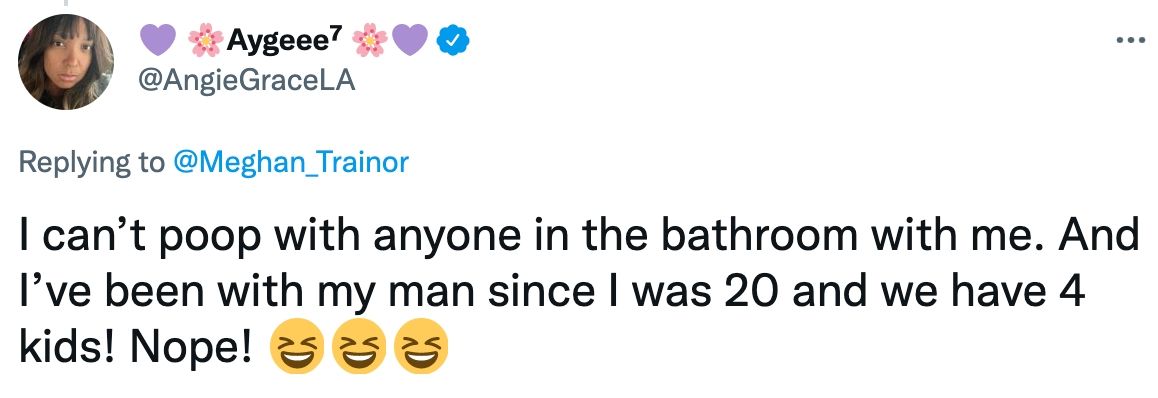Click the cherry blossom emoji after Aygeee
This screenshot has height=398, width=1158.
tap(370, 41)
